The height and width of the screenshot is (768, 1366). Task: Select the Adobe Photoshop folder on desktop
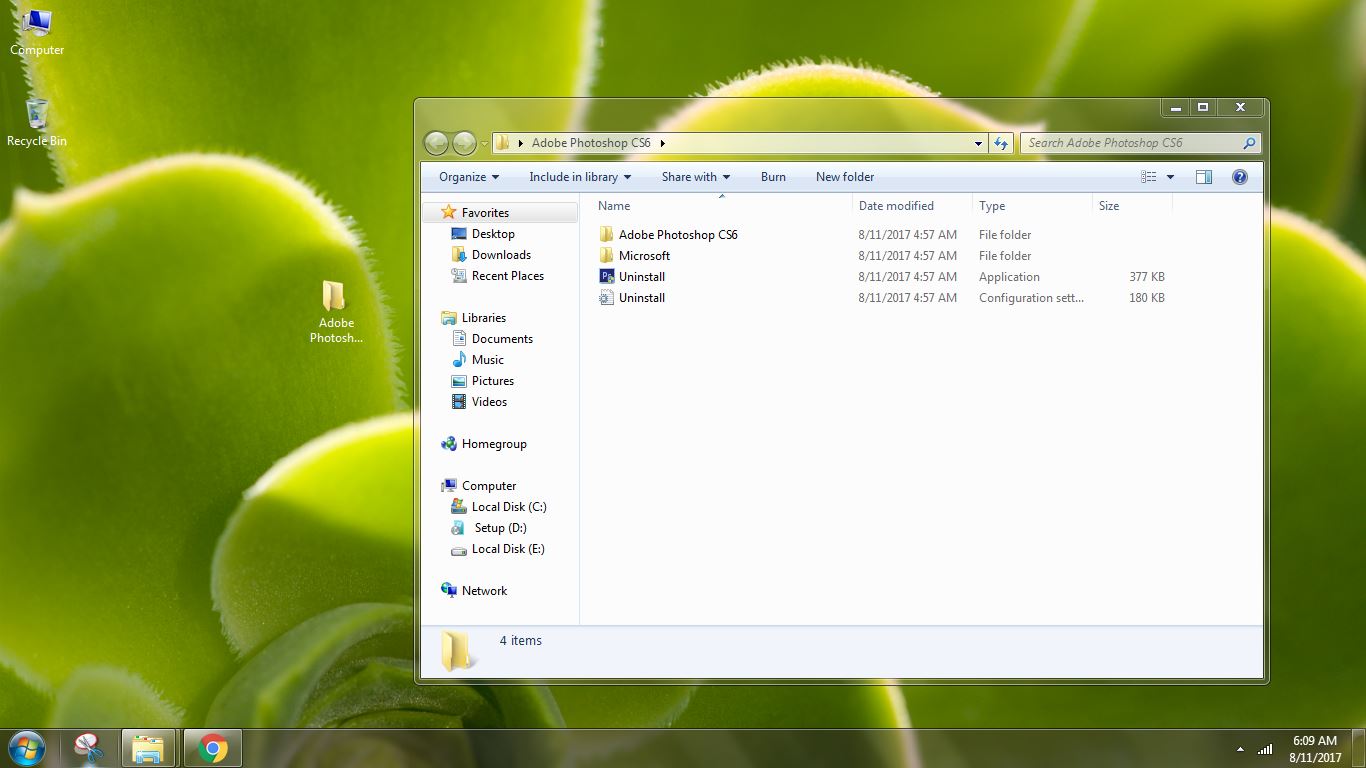336,312
